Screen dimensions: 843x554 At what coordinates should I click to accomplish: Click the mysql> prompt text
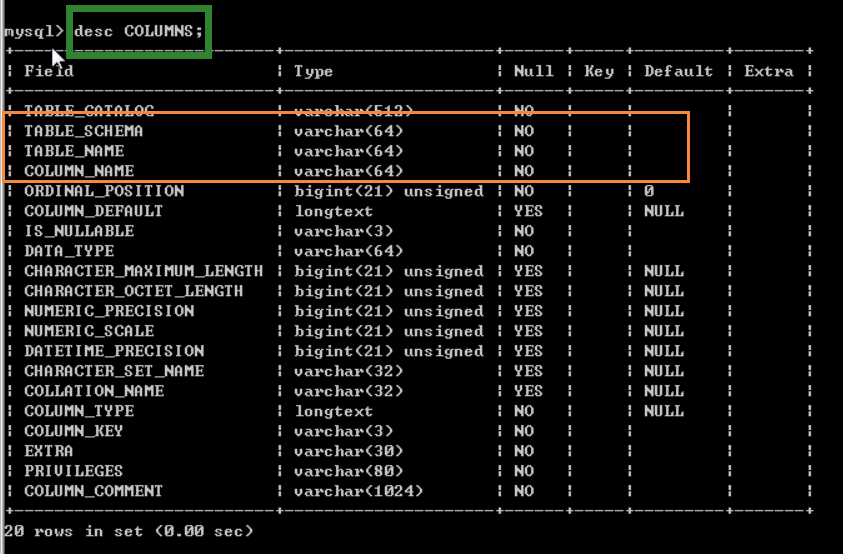coord(34,32)
